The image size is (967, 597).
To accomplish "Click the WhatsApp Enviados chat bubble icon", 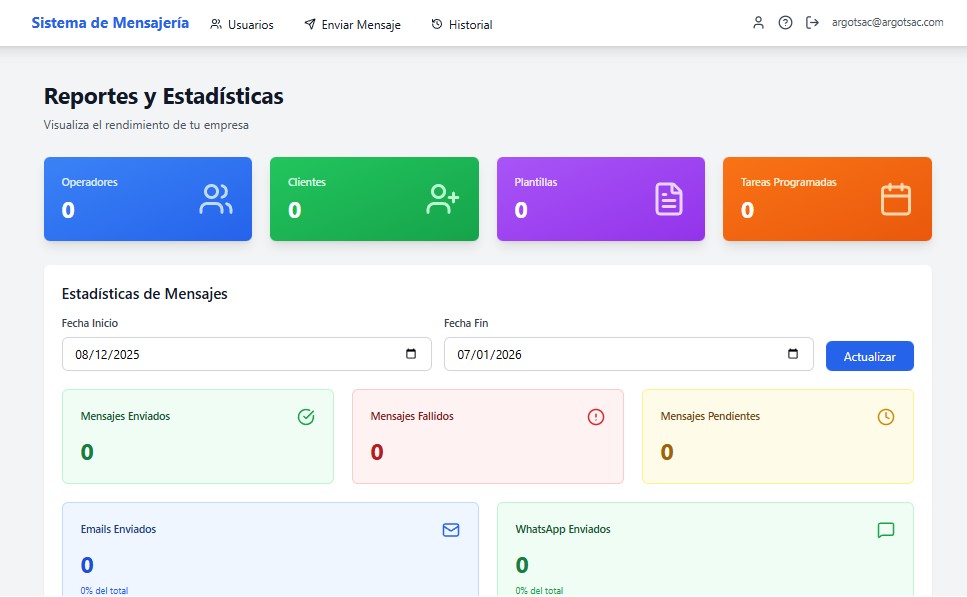I will [886, 530].
